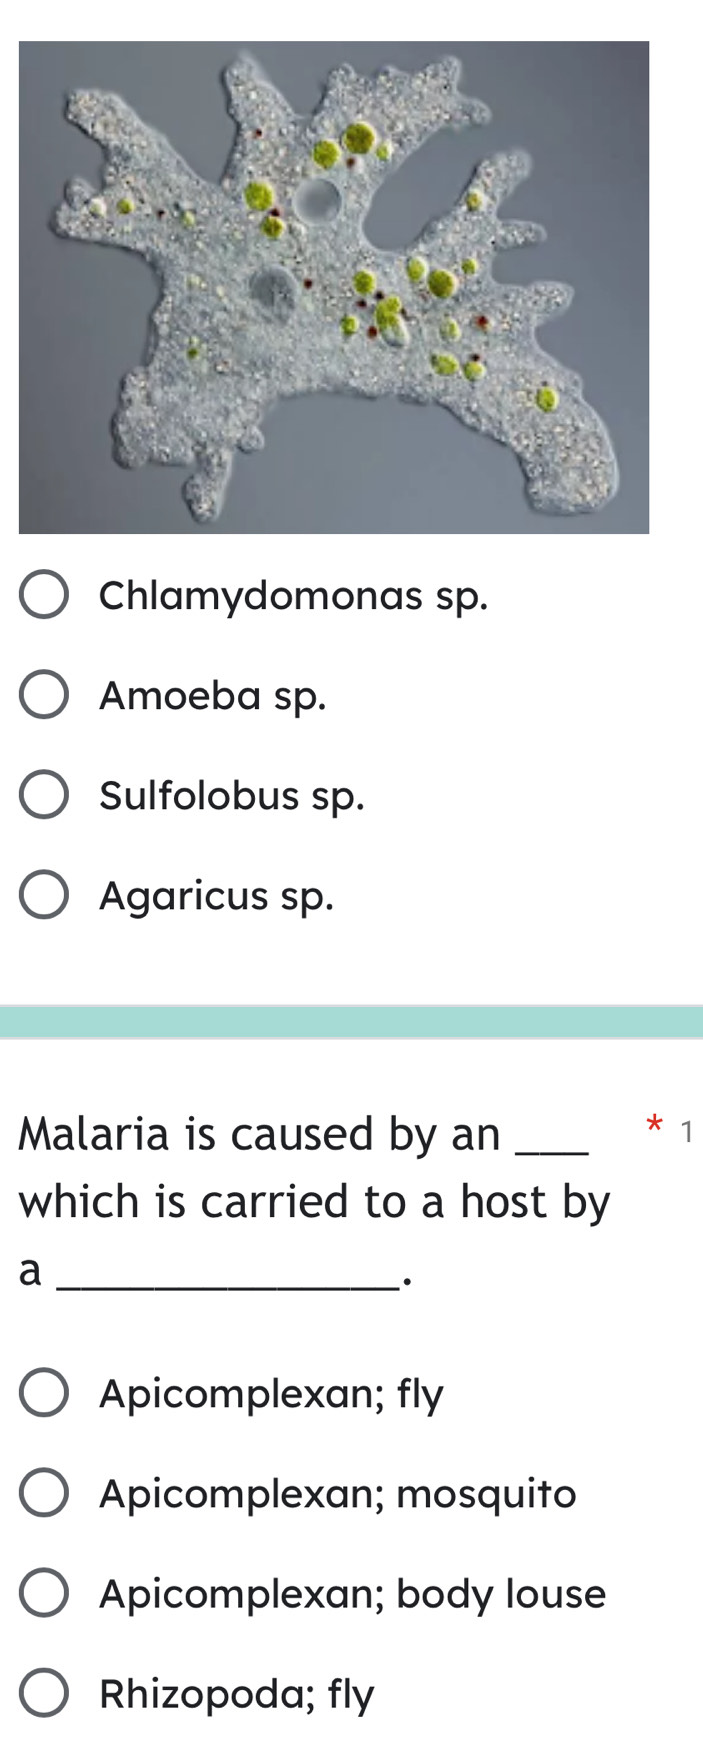
Task: Click the 'Apicomplexan; body louse' option label
Action: [x=353, y=1594]
